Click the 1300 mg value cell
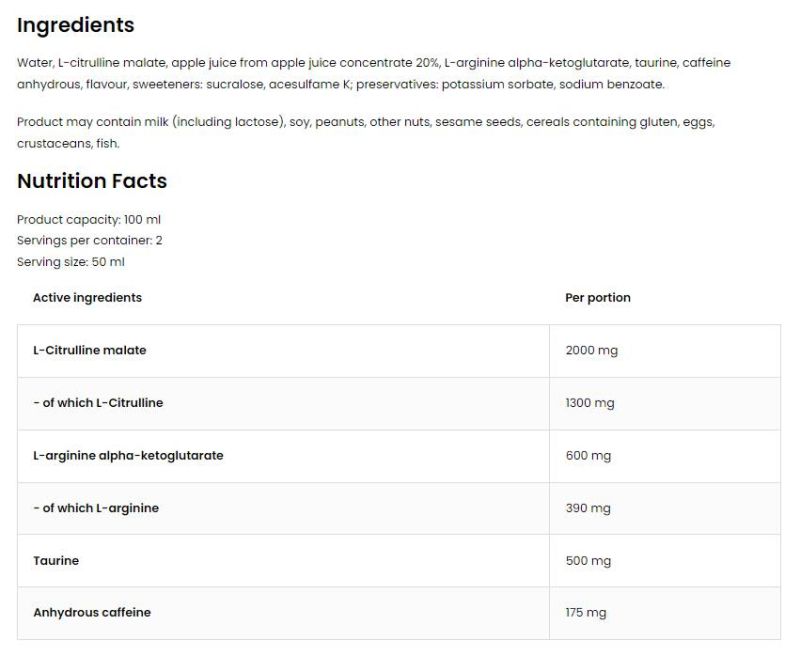The height and width of the screenshot is (656, 800). click(590, 403)
